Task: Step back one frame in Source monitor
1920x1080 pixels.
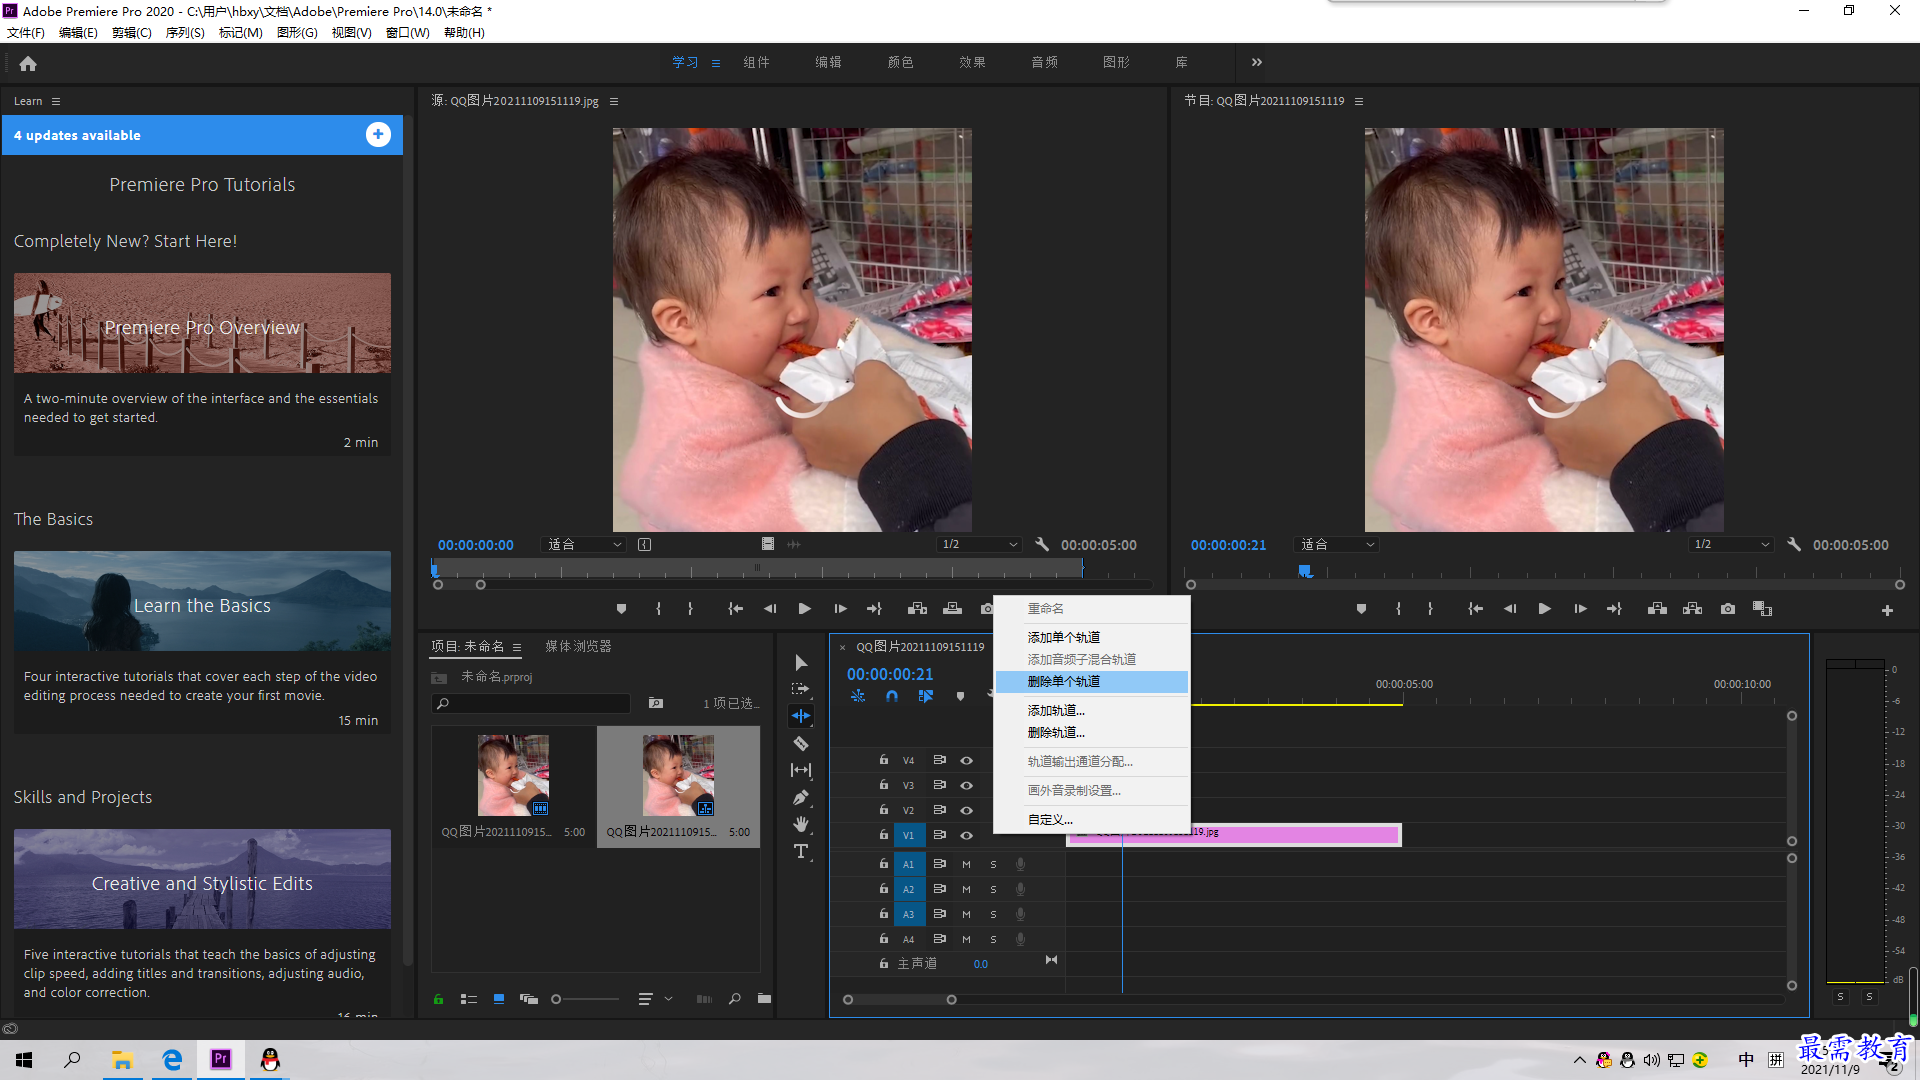Action: tap(770, 608)
